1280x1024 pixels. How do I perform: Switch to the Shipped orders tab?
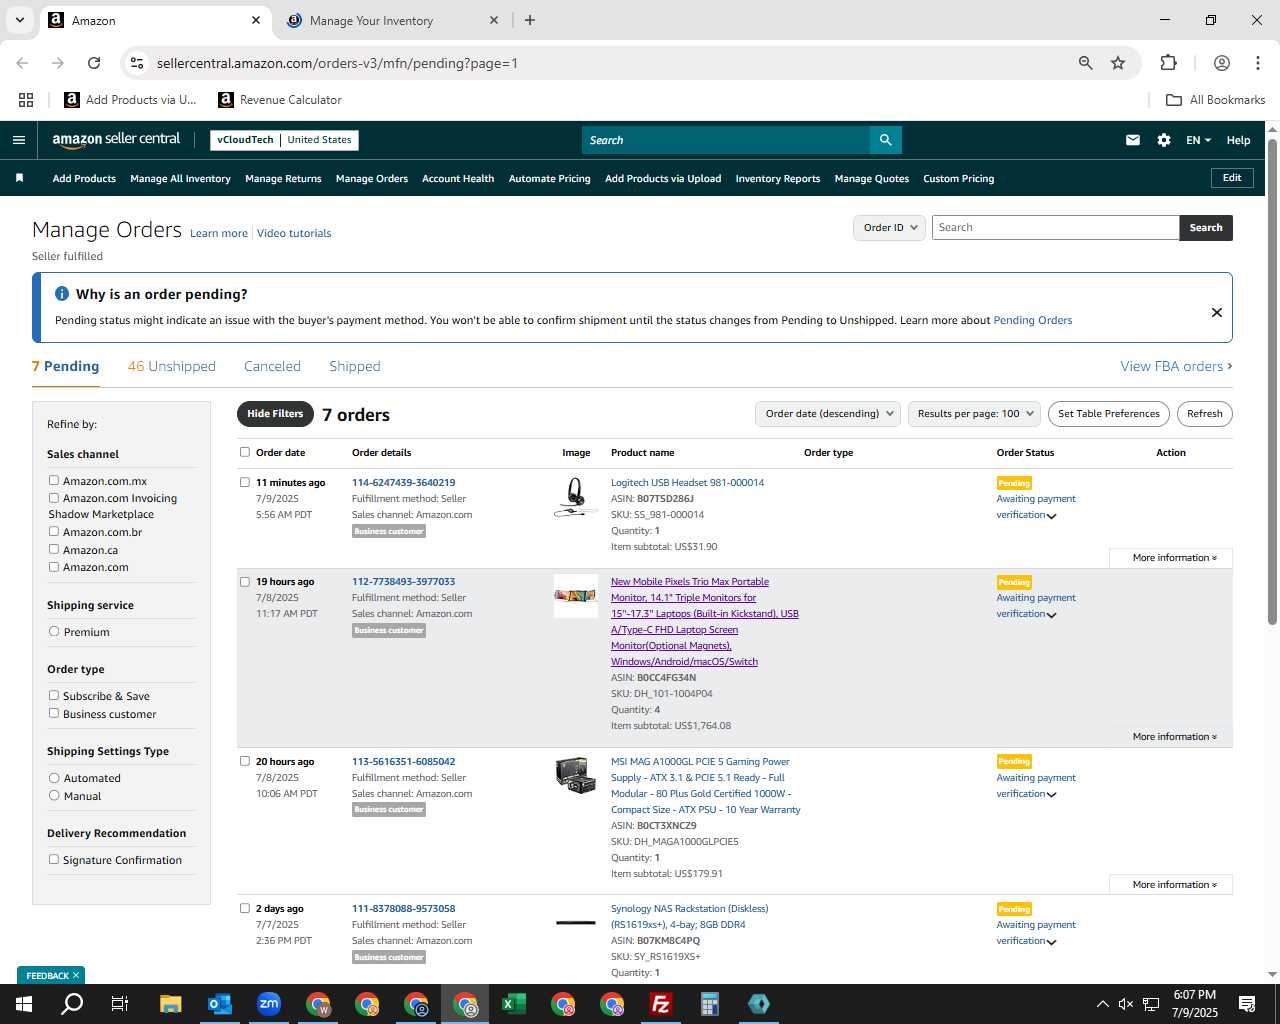pyautogui.click(x=355, y=367)
